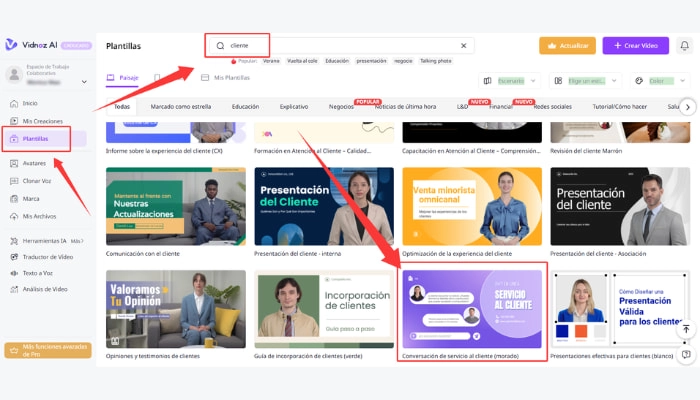Click the user avatar icon

tap(14, 74)
